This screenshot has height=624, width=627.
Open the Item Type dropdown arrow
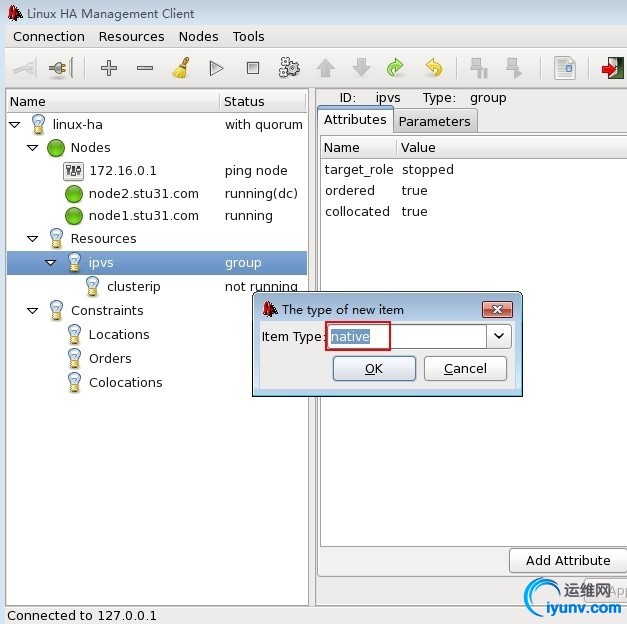(x=499, y=336)
